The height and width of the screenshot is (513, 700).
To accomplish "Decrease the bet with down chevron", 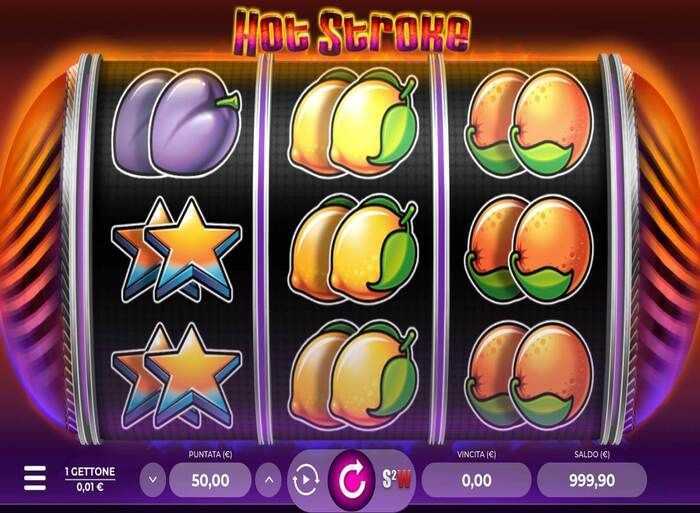I will tap(153, 480).
